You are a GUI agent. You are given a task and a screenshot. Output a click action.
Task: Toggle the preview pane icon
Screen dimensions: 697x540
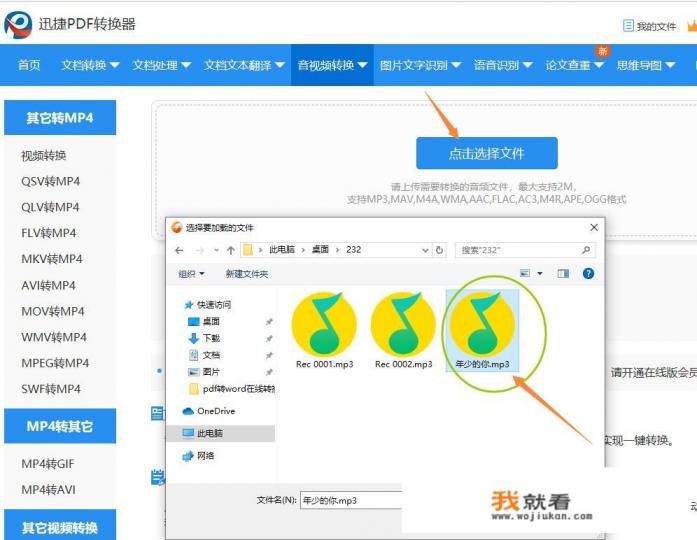click(x=563, y=273)
